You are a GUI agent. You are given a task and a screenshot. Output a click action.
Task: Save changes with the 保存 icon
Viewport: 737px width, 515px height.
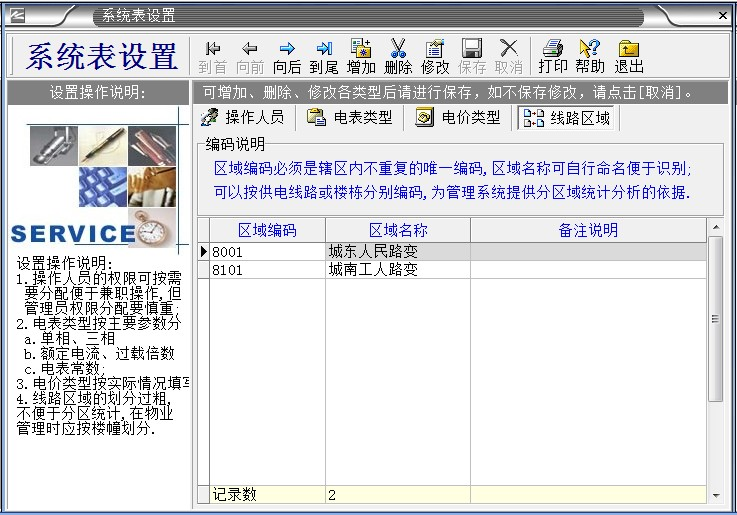(472, 56)
